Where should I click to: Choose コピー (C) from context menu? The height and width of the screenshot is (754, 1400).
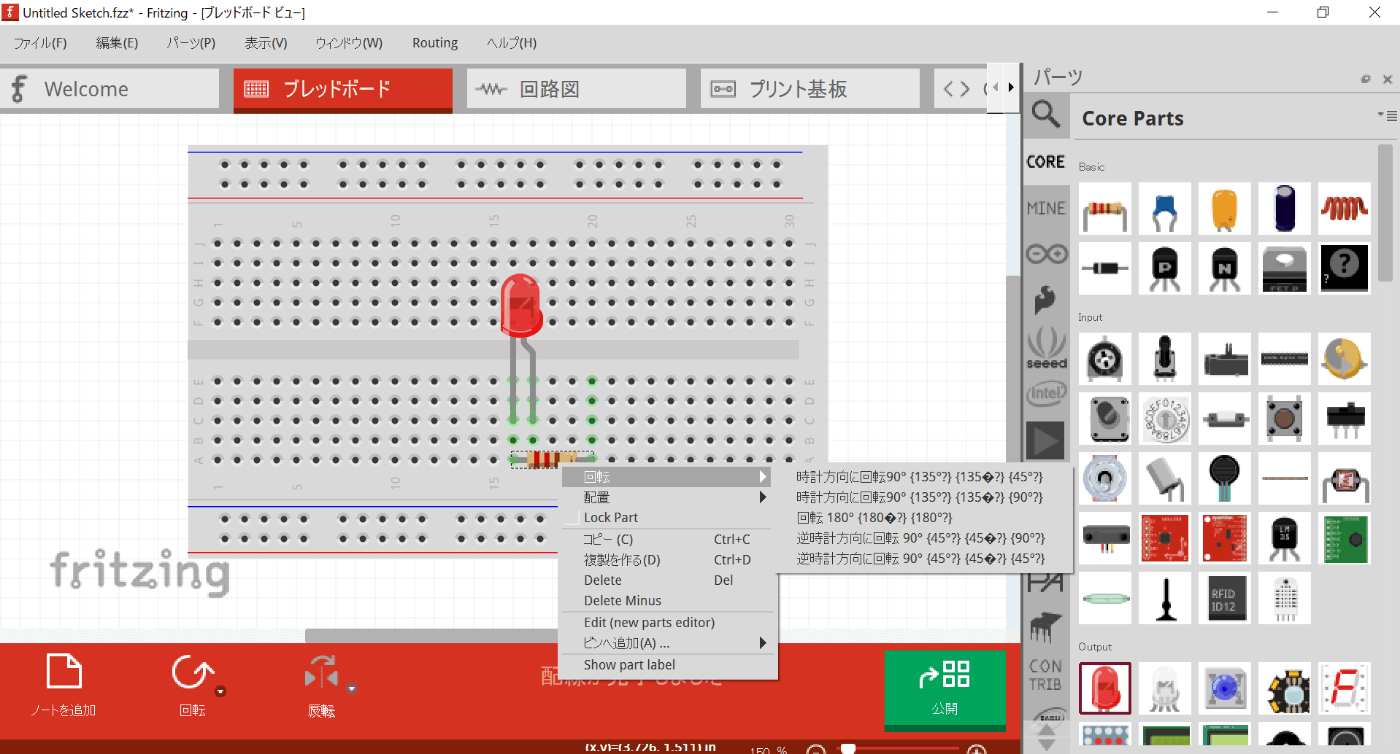(x=667, y=539)
